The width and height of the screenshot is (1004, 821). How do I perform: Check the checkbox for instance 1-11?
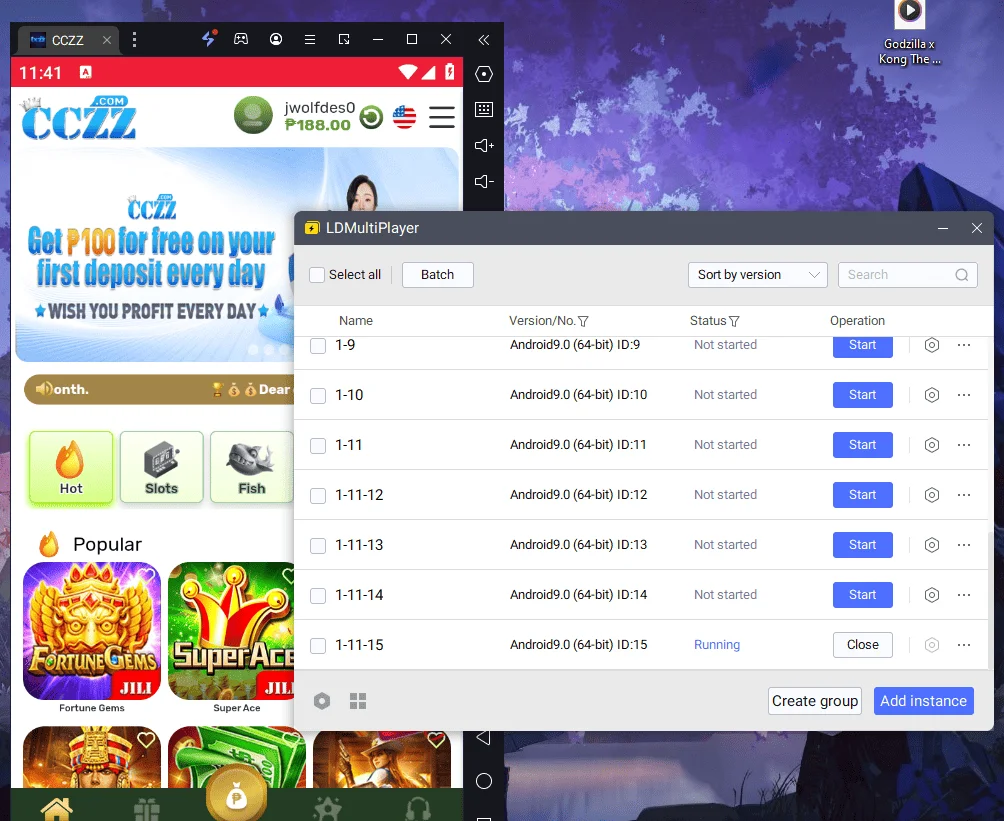318,446
